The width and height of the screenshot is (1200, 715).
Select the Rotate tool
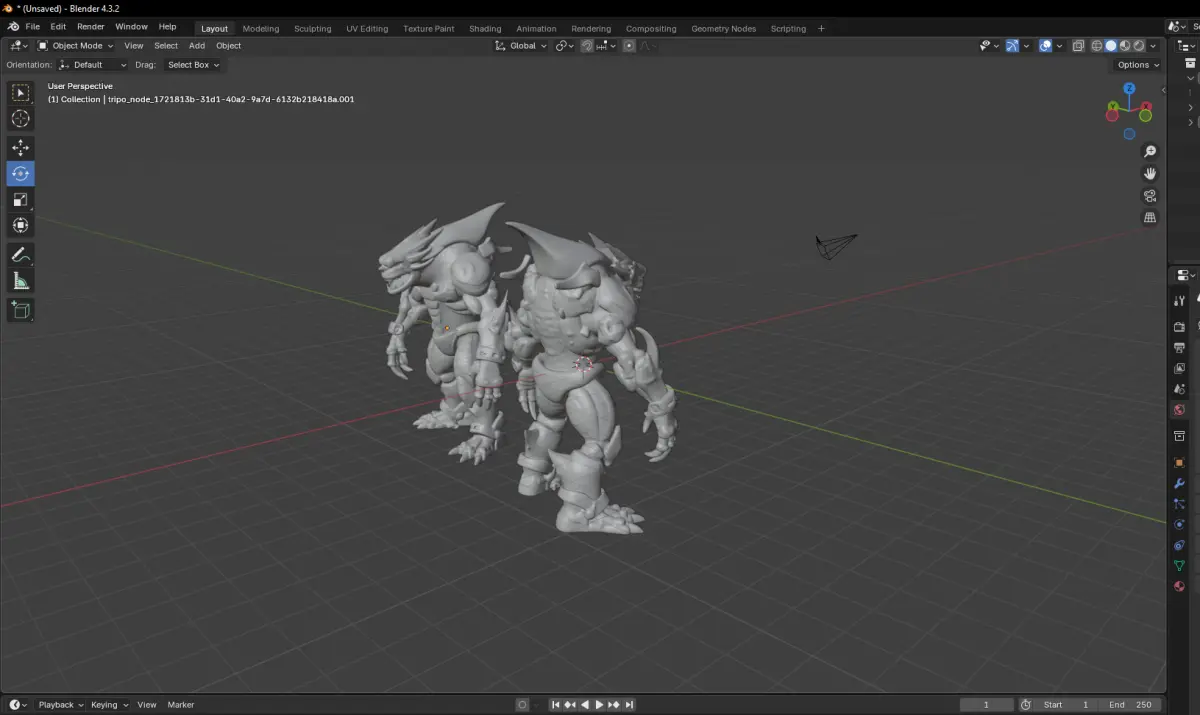[x=20, y=174]
